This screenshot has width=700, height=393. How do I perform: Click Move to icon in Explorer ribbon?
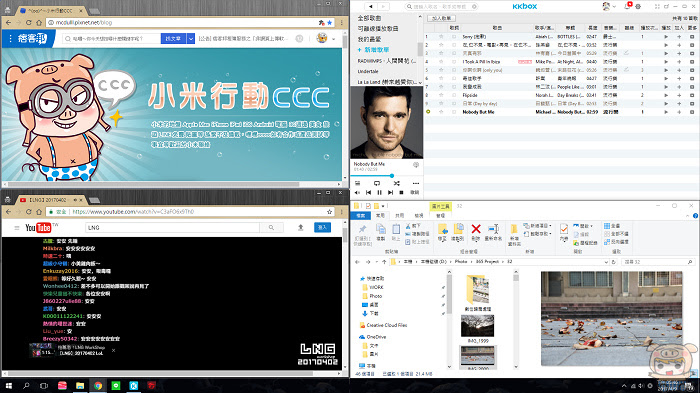tap(442, 232)
